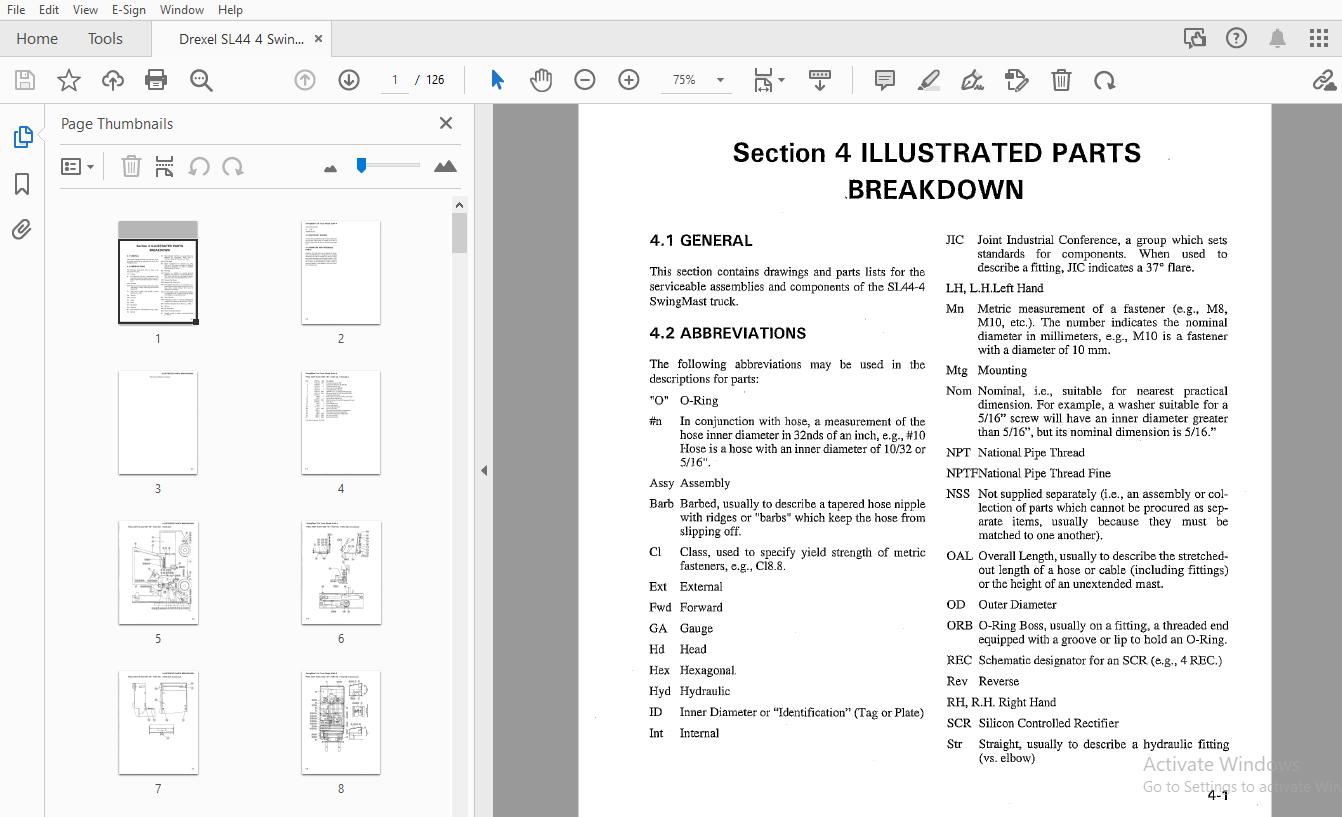Select the page 2 thumbnail

(x=341, y=273)
